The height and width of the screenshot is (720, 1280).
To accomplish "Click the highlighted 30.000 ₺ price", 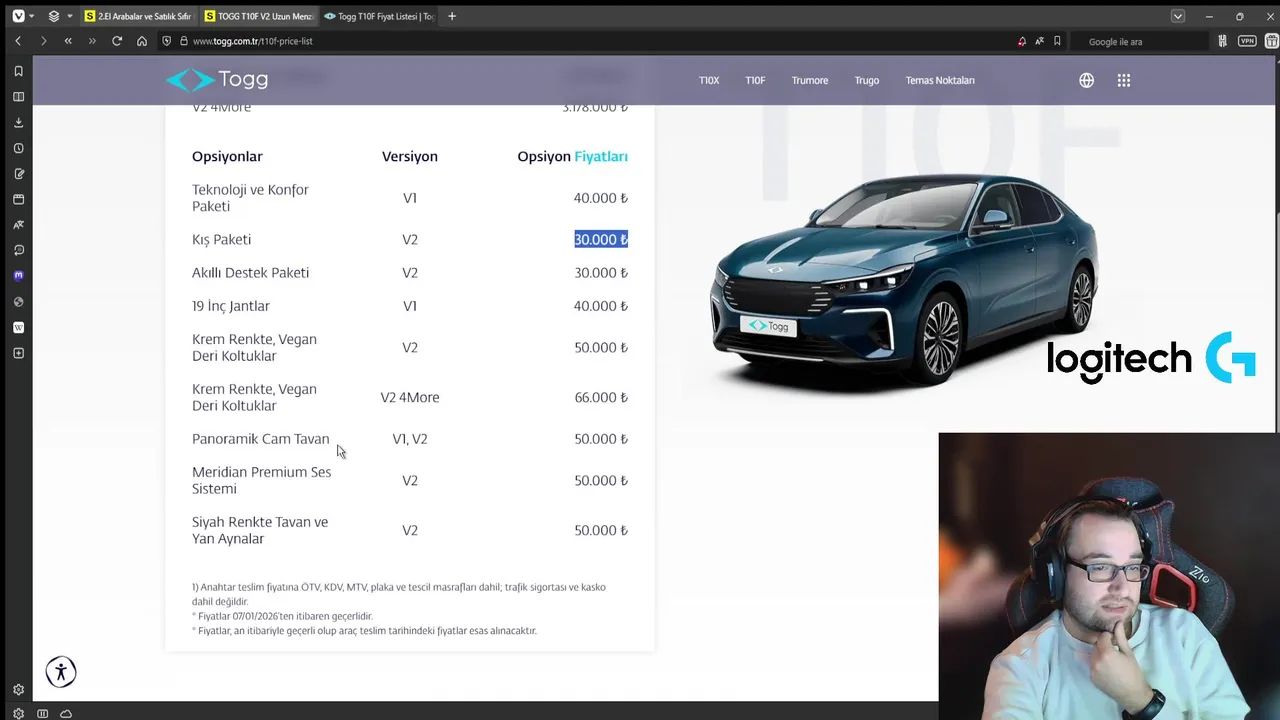I will coord(601,239).
